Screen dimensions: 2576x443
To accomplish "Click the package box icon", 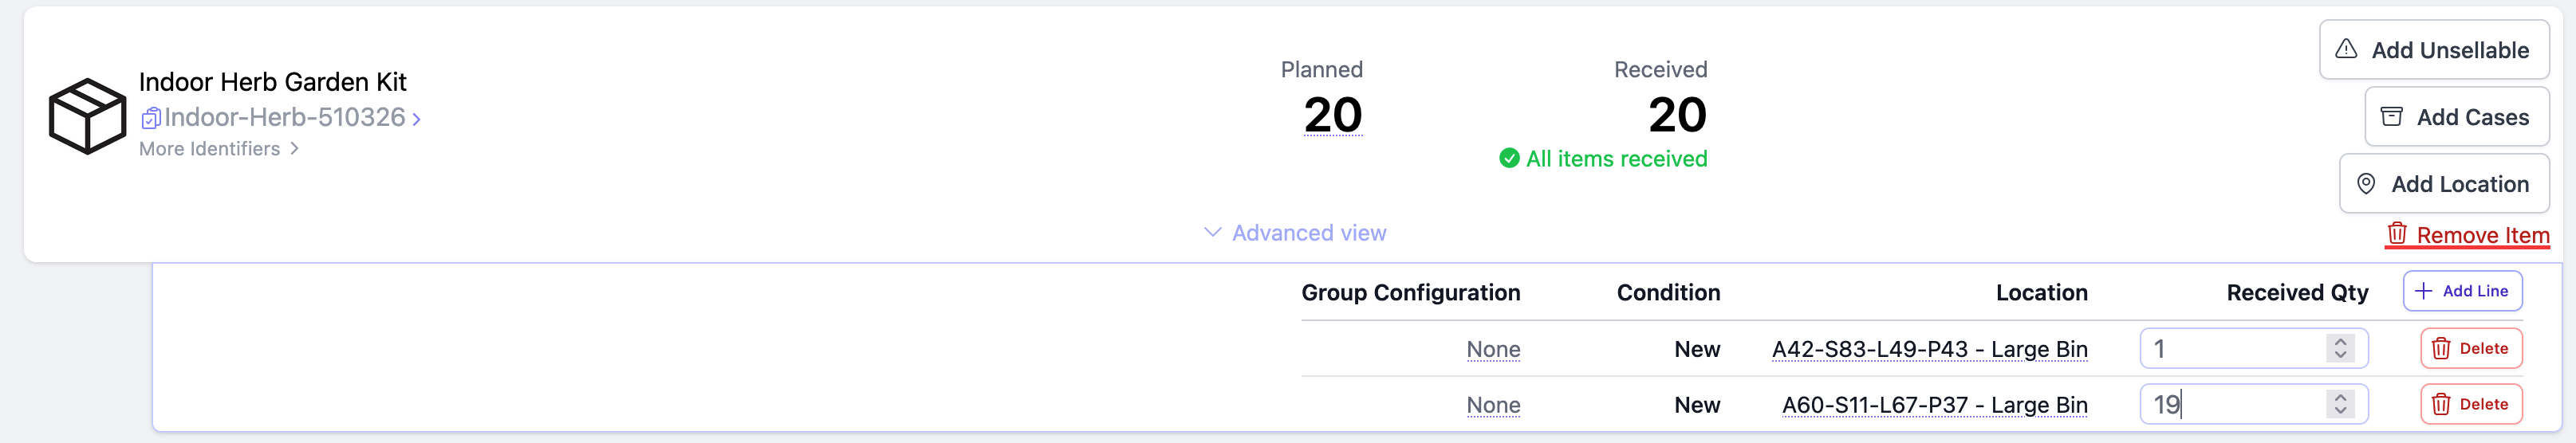I will pyautogui.click(x=87, y=116).
